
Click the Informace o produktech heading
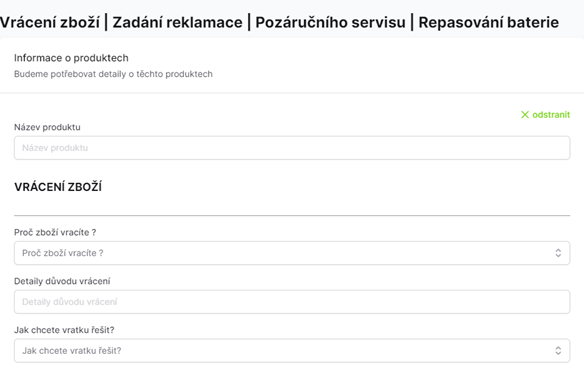[x=71, y=58]
